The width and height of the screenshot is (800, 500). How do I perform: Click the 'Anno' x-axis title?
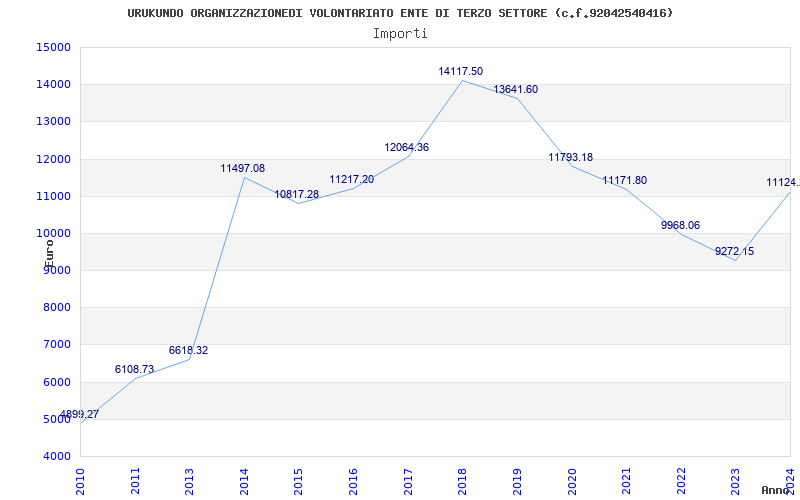click(776, 490)
